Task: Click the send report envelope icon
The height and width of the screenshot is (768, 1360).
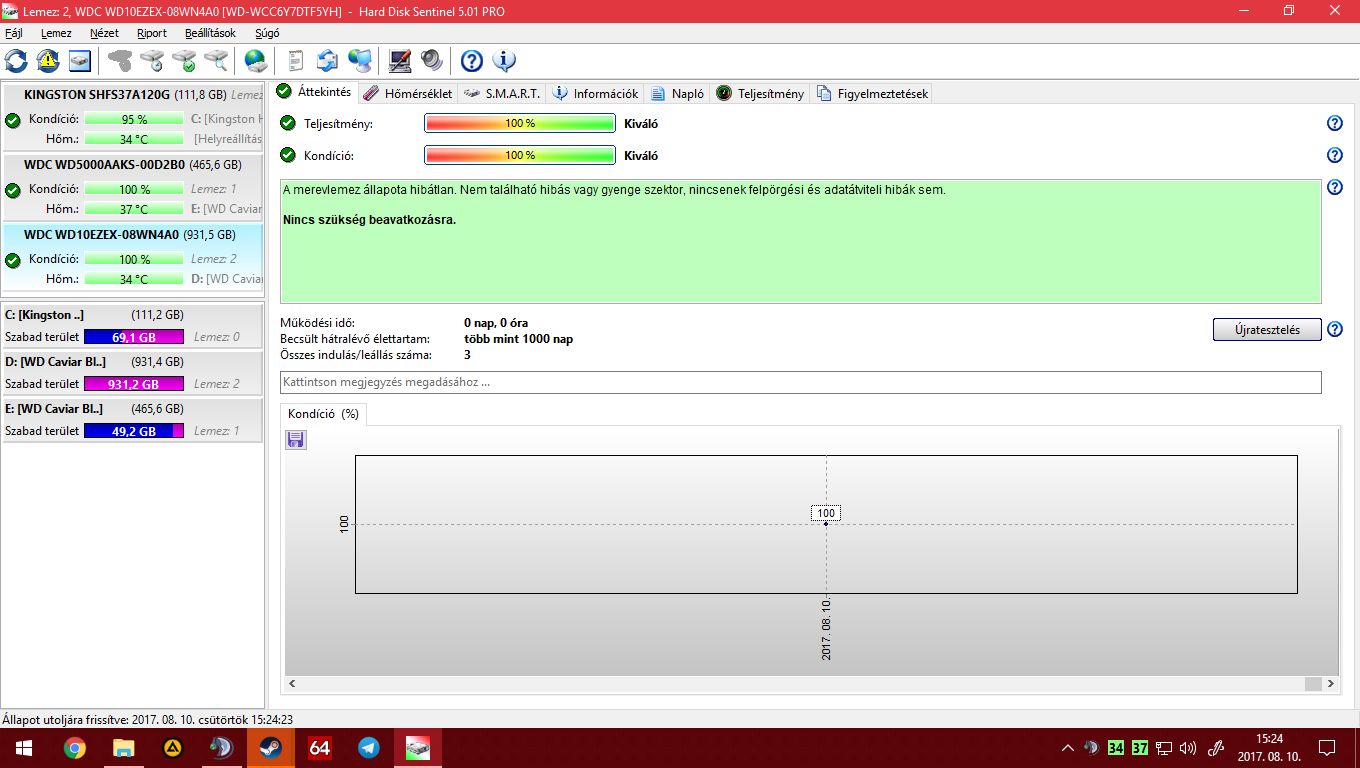Action: [328, 61]
